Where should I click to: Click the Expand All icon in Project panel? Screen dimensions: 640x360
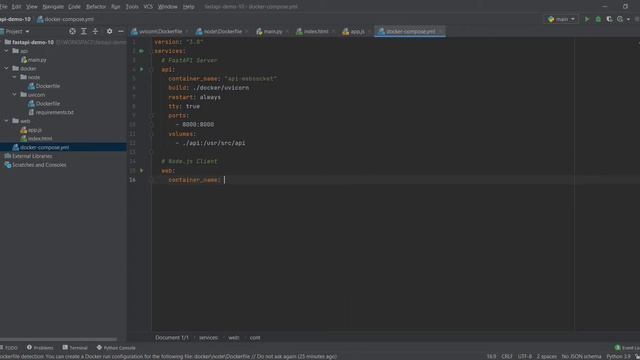(84, 31)
